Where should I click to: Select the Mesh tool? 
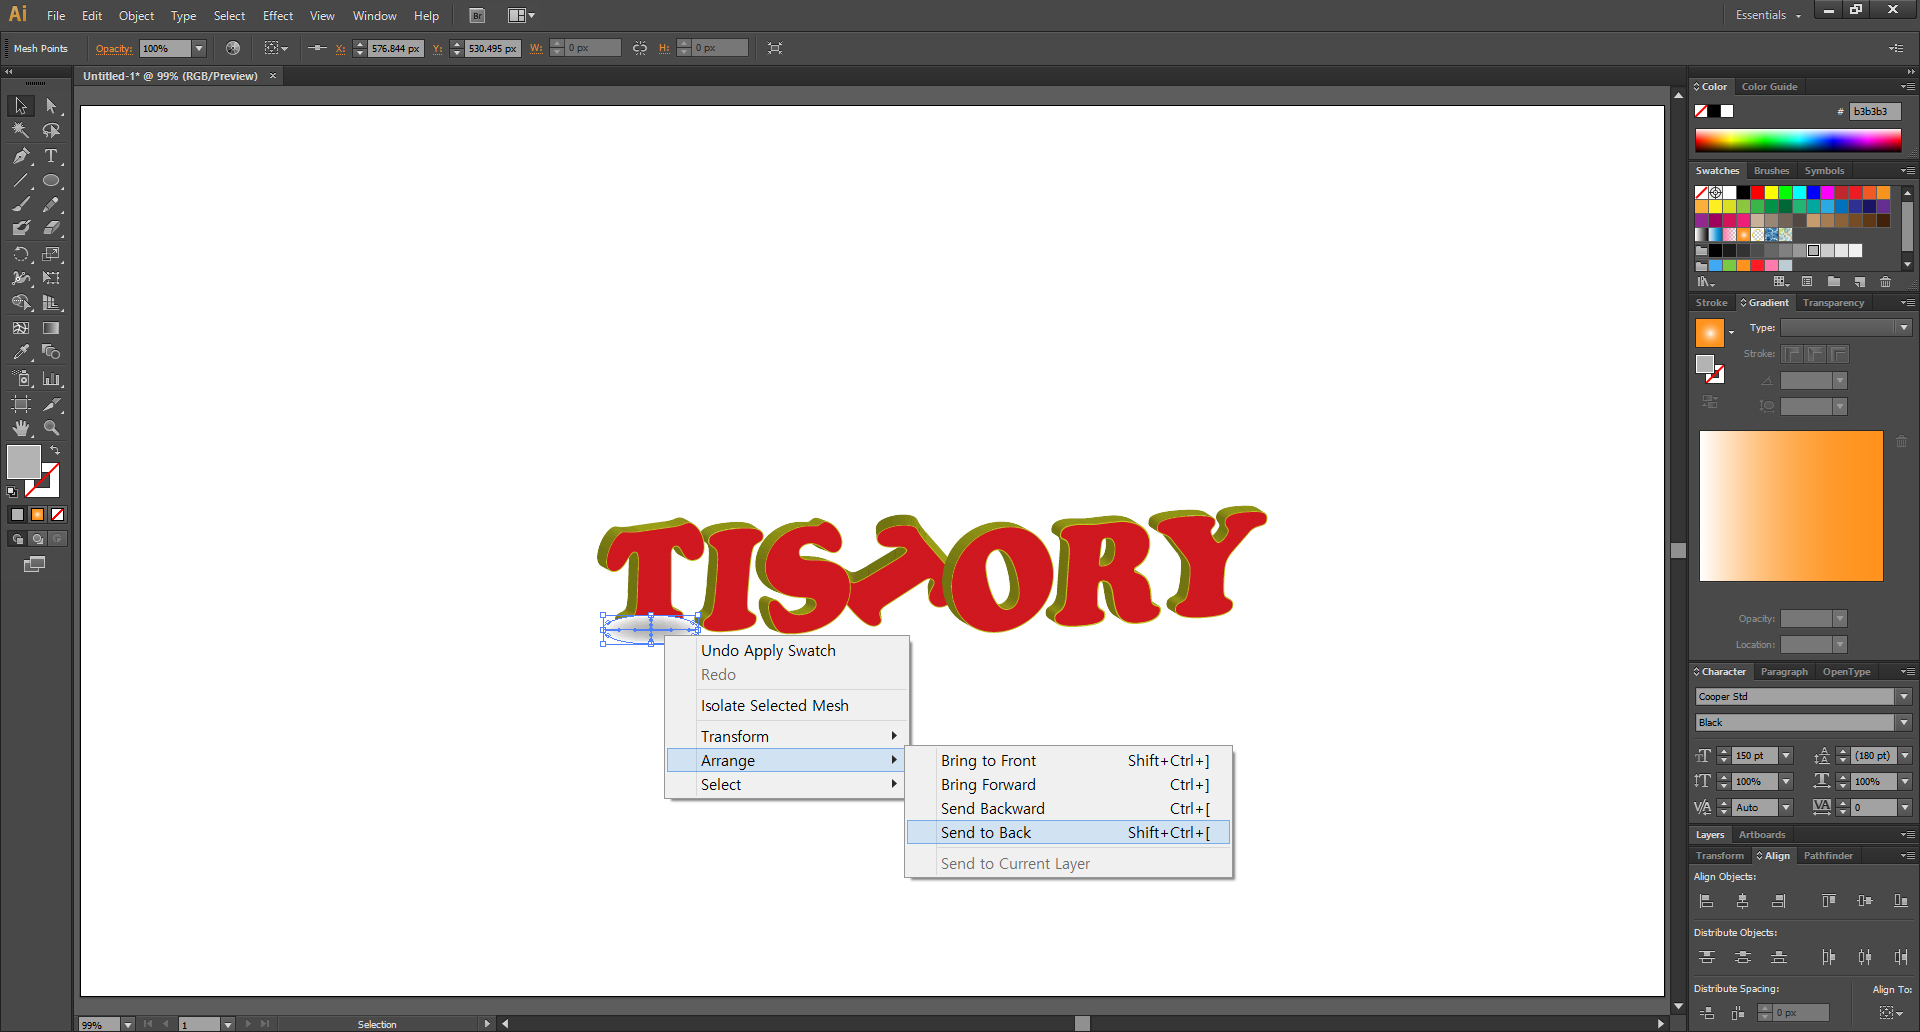[20, 328]
